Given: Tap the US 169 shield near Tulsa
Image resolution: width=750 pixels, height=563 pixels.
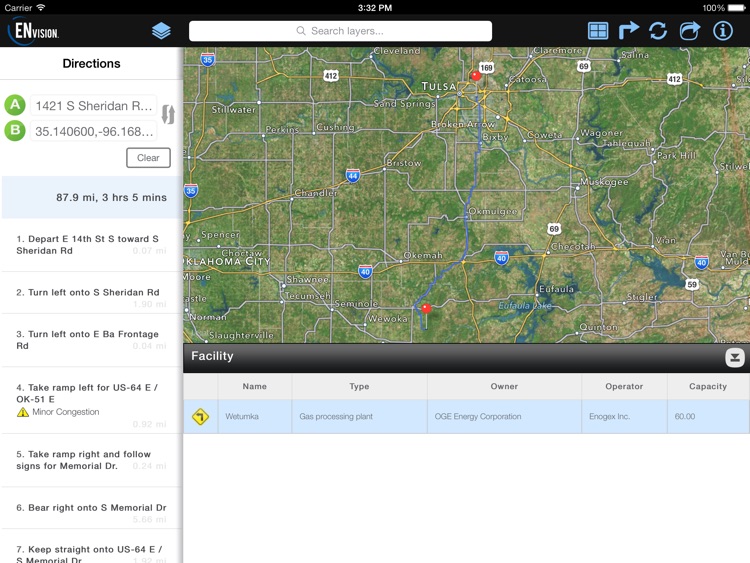Looking at the screenshot, I should pos(486,67).
